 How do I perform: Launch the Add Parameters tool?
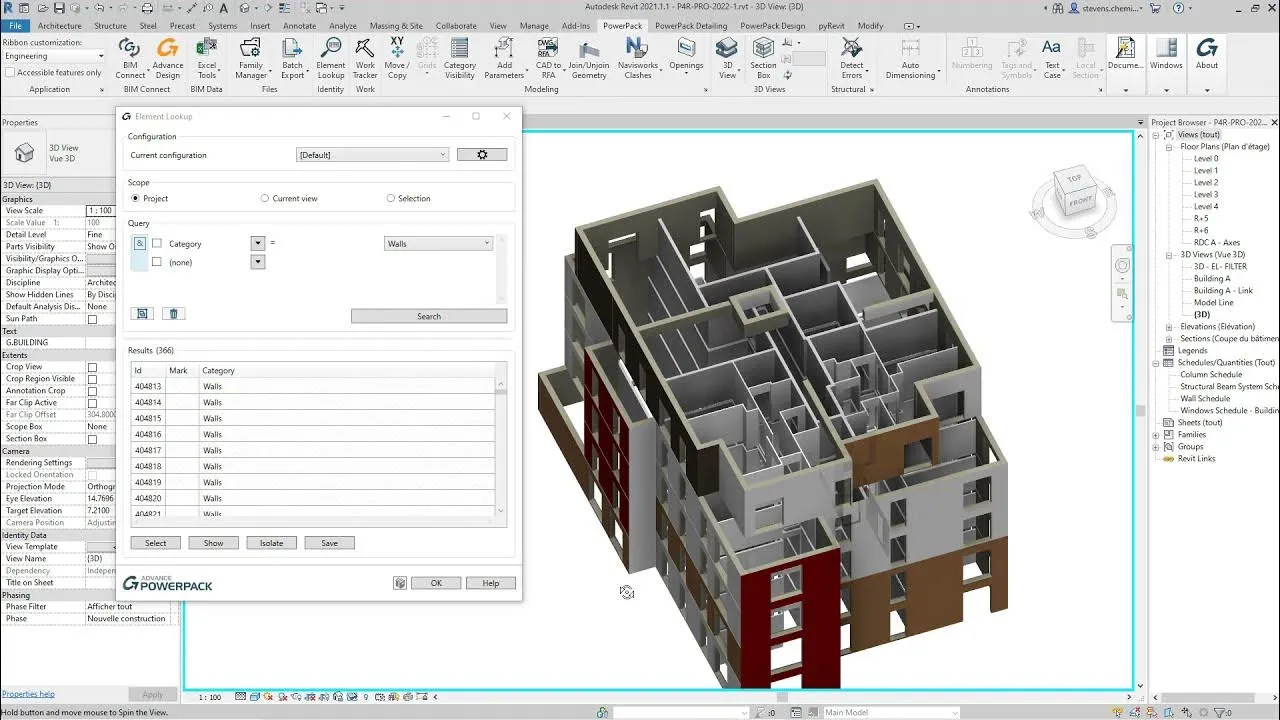click(504, 59)
